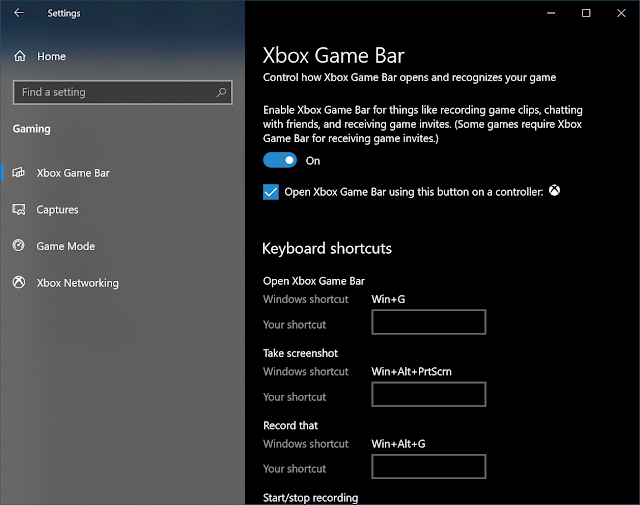Click the On label beside the toggle
This screenshot has width=640, height=505.
pos(313,161)
